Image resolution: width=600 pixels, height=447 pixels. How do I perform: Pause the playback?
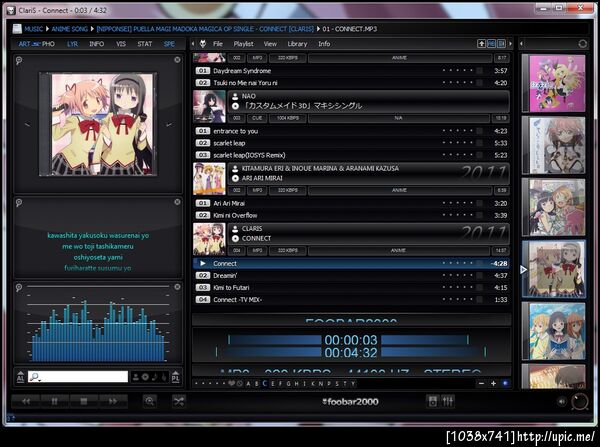coord(55,401)
